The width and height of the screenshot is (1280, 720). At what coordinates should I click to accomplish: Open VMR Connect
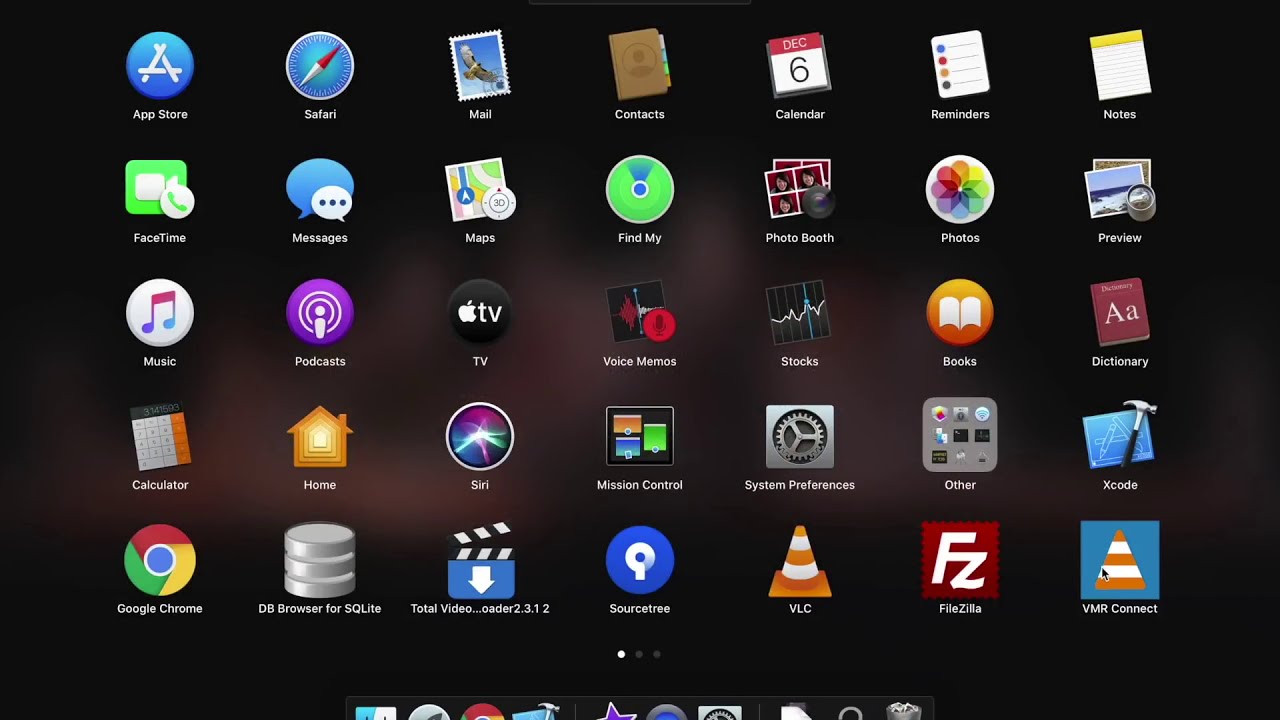(1120, 560)
